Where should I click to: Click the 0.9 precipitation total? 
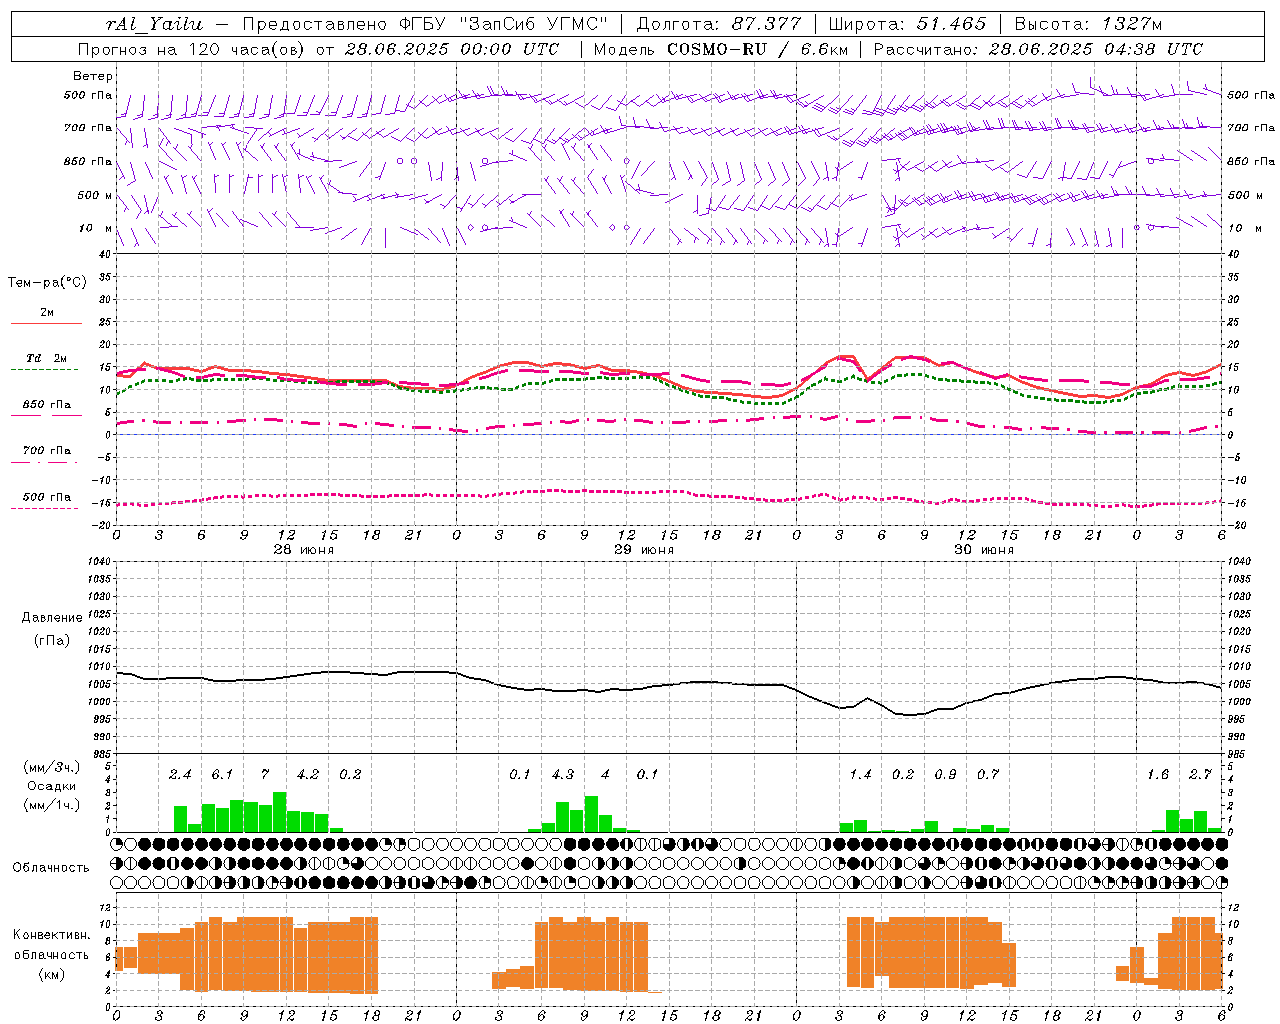tap(945, 775)
